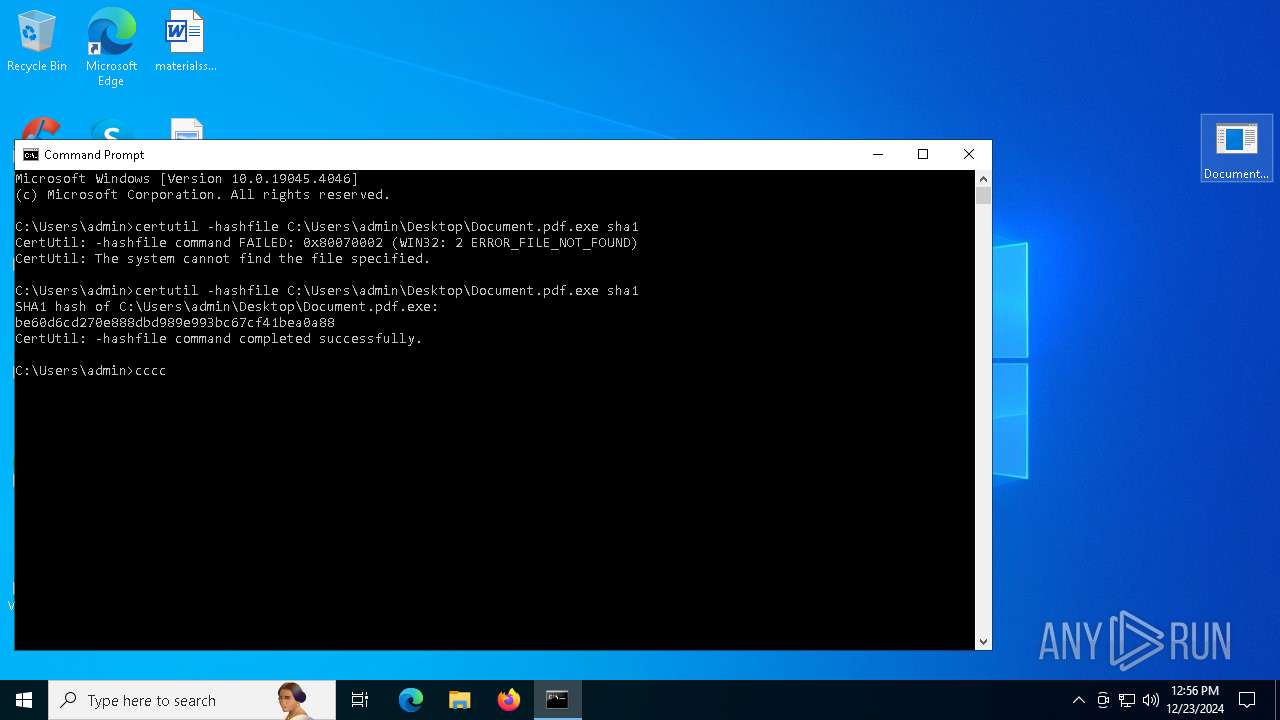Click the 'SHA1 hash of C:\Users' line
1280x720 pixels.
[x=227, y=307]
